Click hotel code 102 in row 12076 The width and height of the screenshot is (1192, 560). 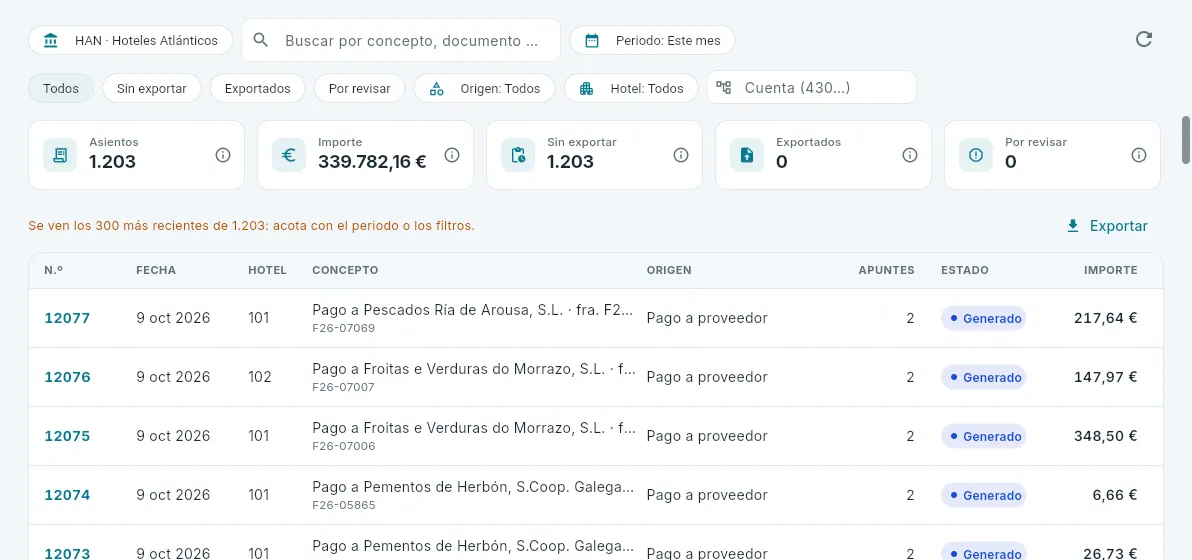click(x=259, y=377)
